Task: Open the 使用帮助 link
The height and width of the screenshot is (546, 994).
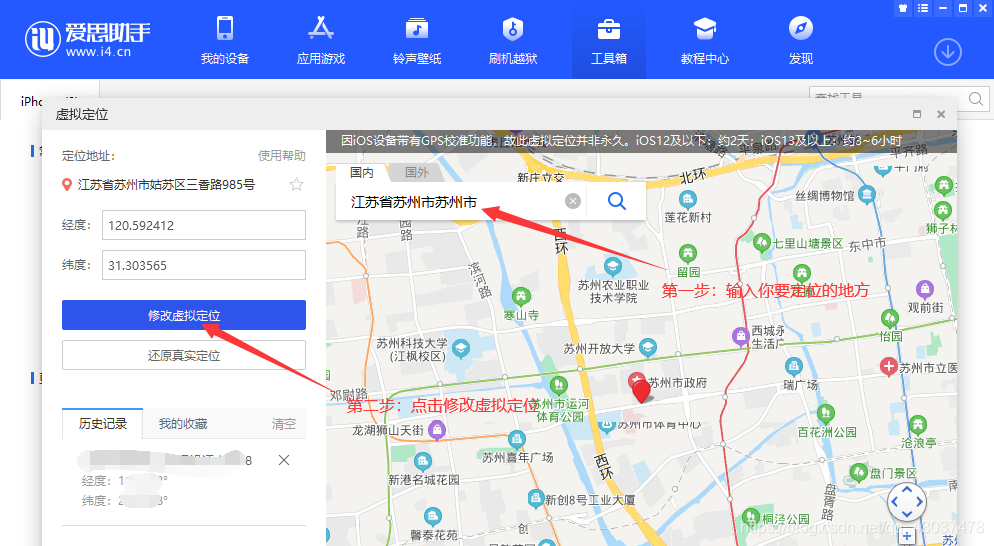Action: (281, 155)
